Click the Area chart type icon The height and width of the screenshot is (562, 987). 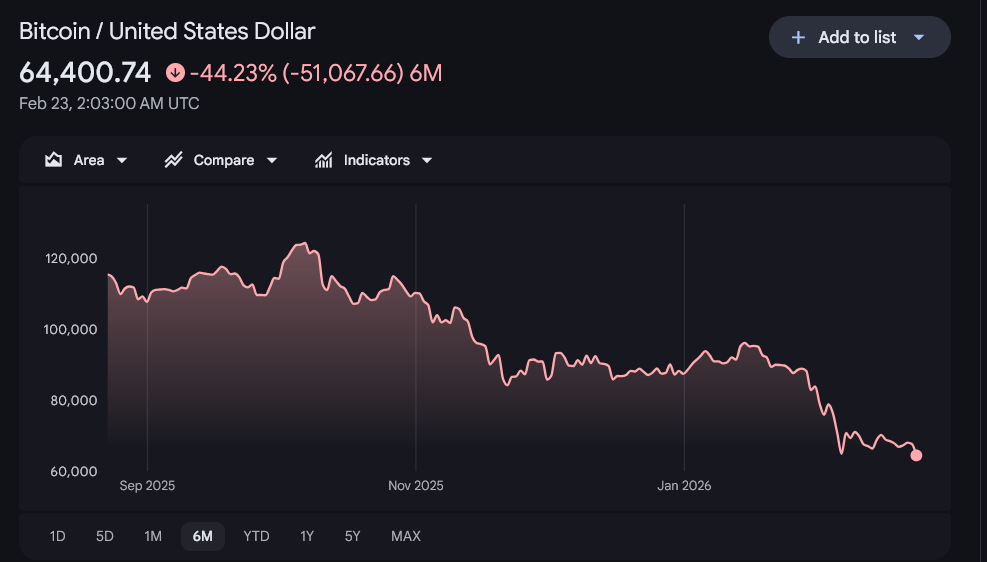tap(54, 160)
